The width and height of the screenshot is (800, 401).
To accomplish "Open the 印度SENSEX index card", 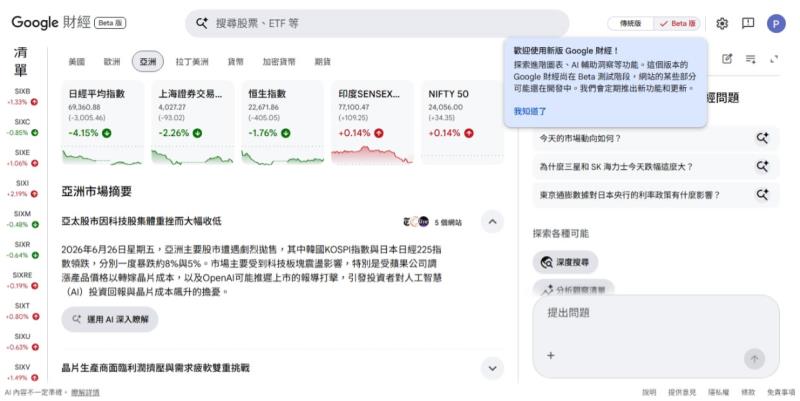I will click(x=372, y=122).
